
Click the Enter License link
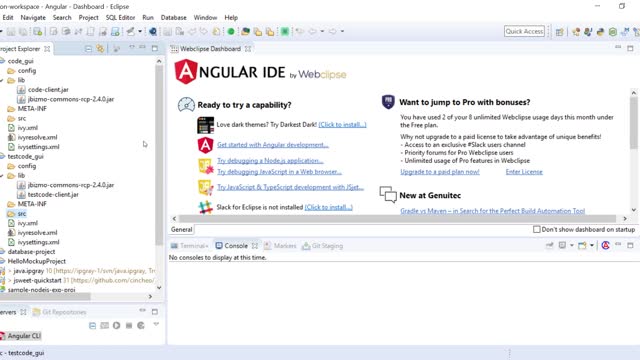click(524, 172)
